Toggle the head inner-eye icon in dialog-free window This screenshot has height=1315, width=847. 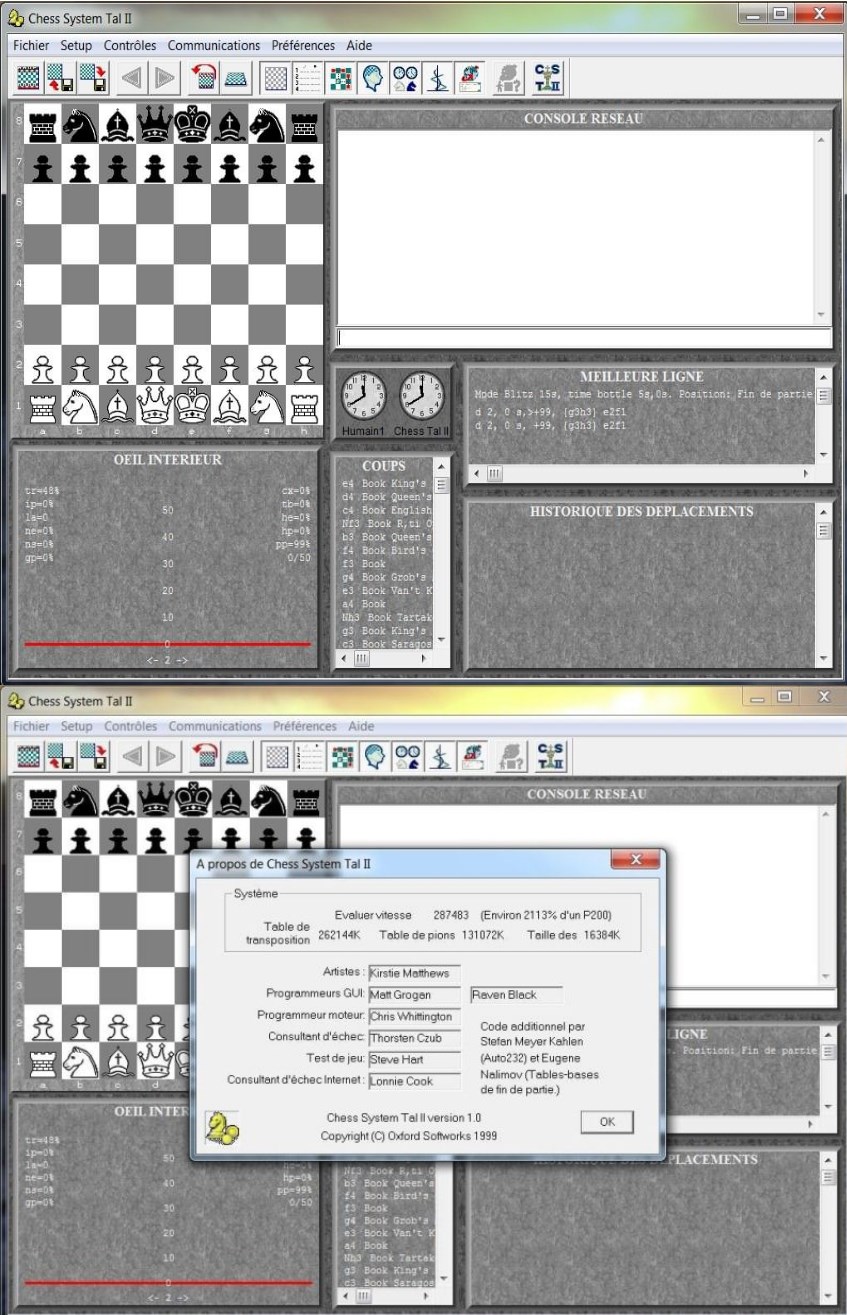tap(372, 78)
